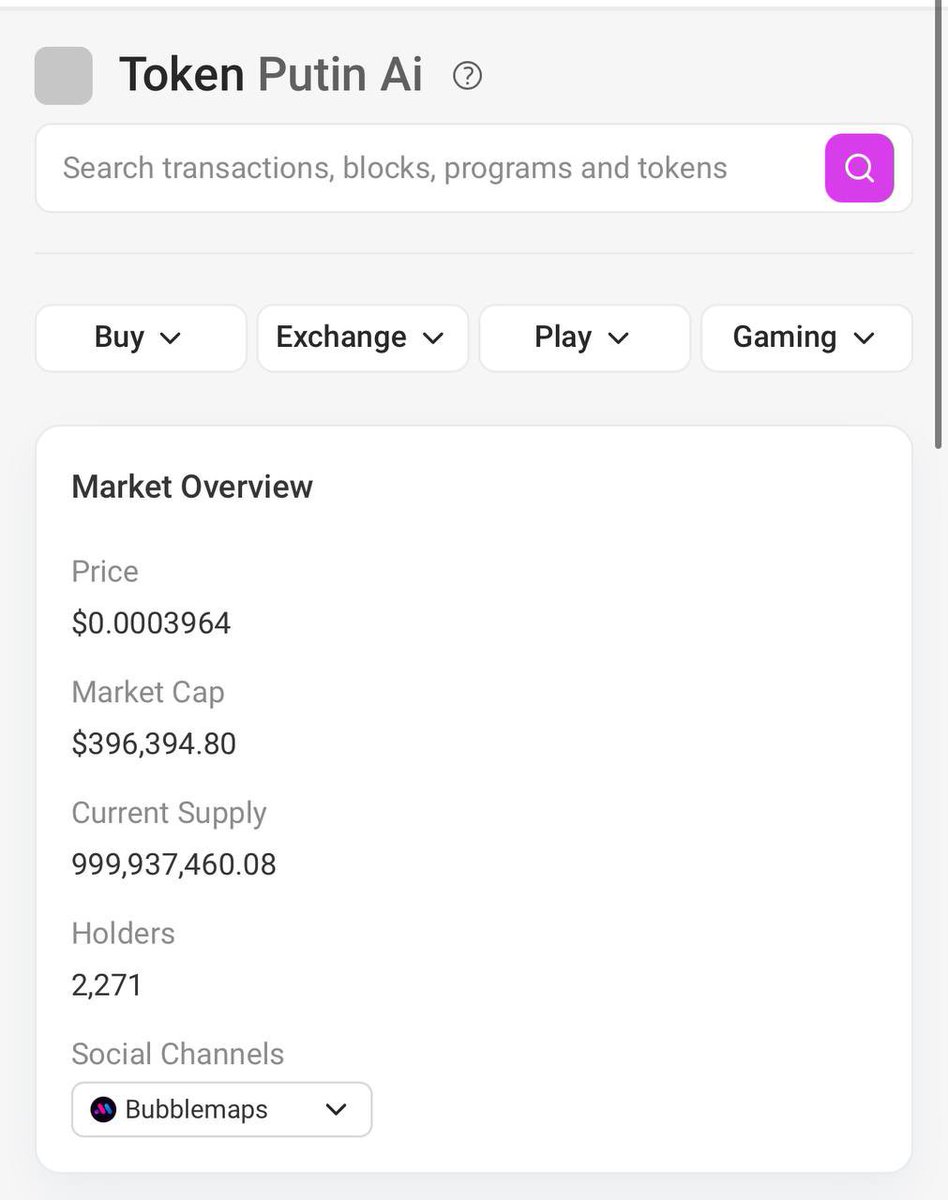This screenshot has height=1200, width=948.
Task: Click the magenta search button
Action: [x=859, y=168]
